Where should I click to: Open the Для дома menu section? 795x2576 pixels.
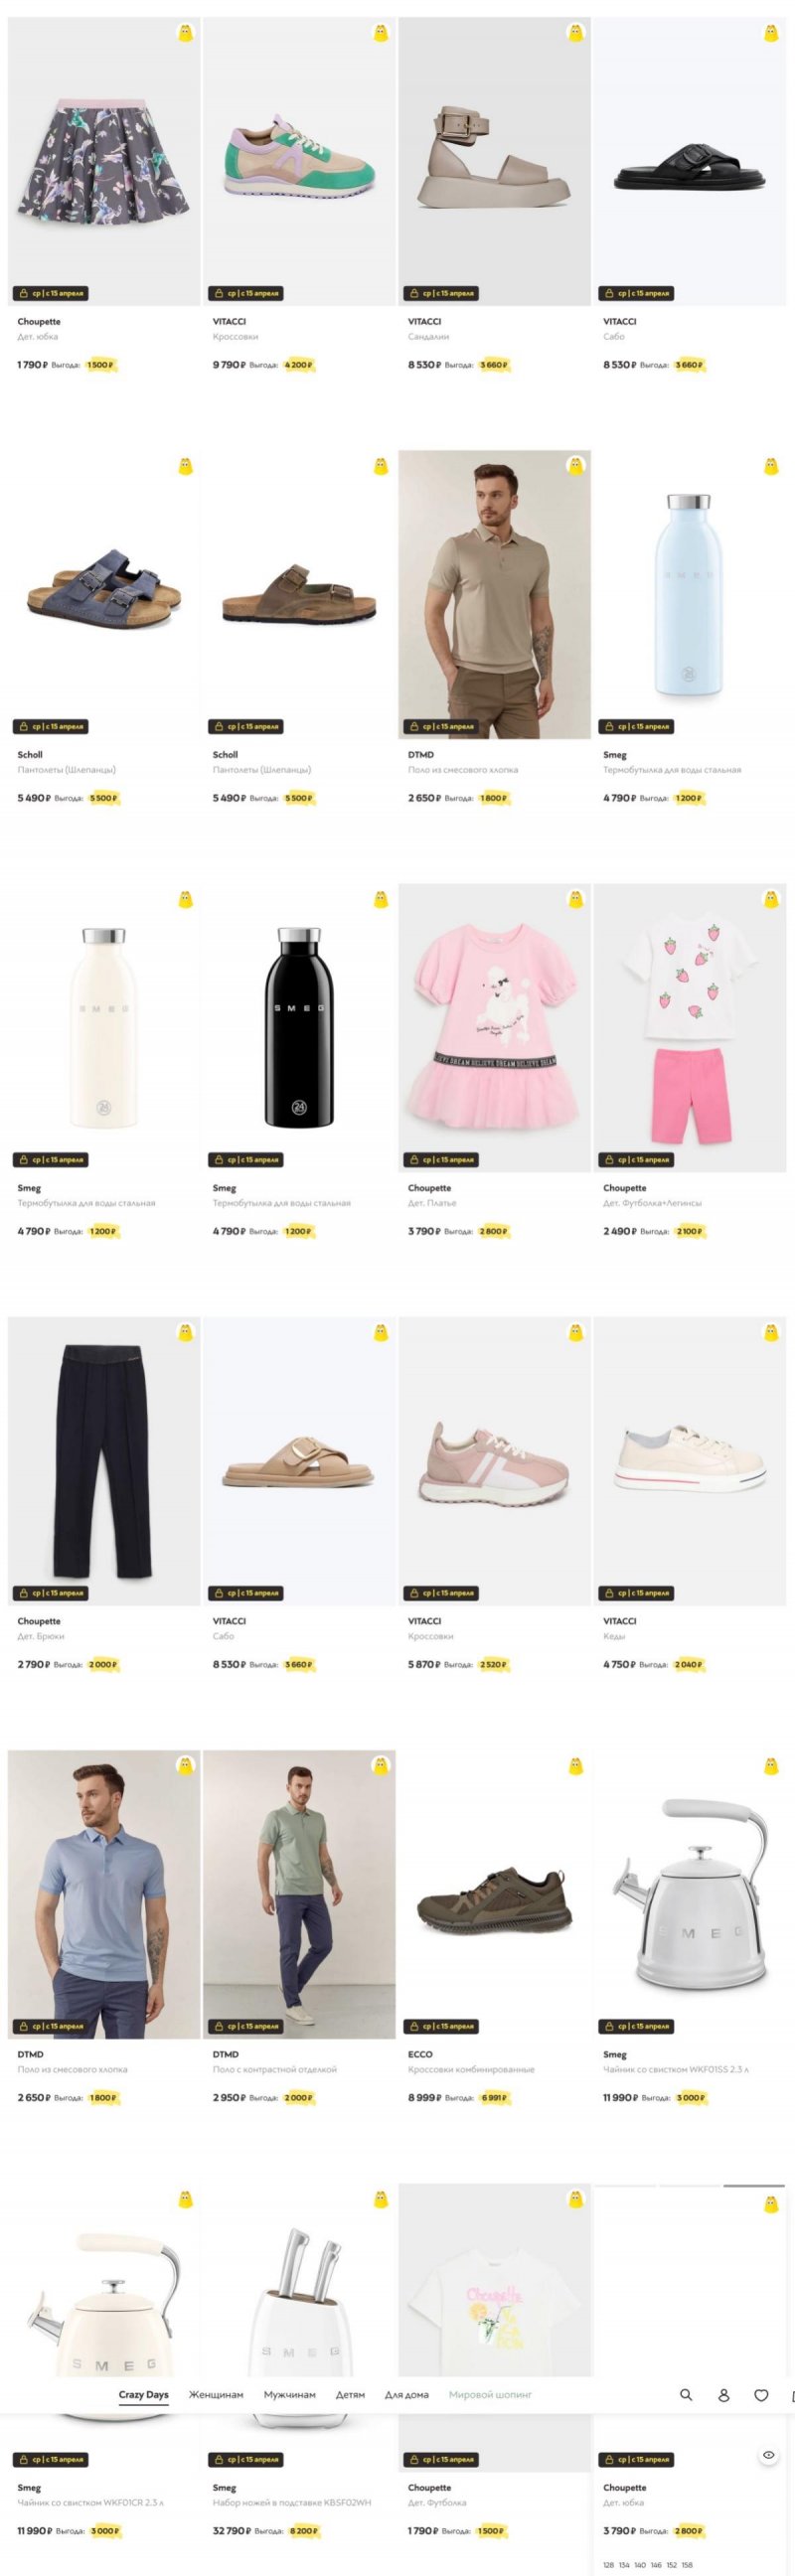coord(406,2395)
